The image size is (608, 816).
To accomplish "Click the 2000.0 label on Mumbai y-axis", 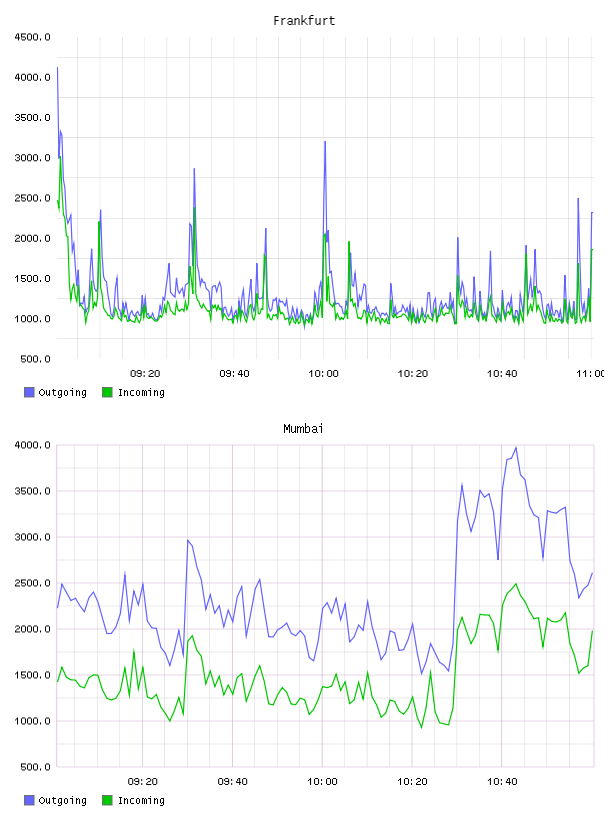I will click(32, 629).
